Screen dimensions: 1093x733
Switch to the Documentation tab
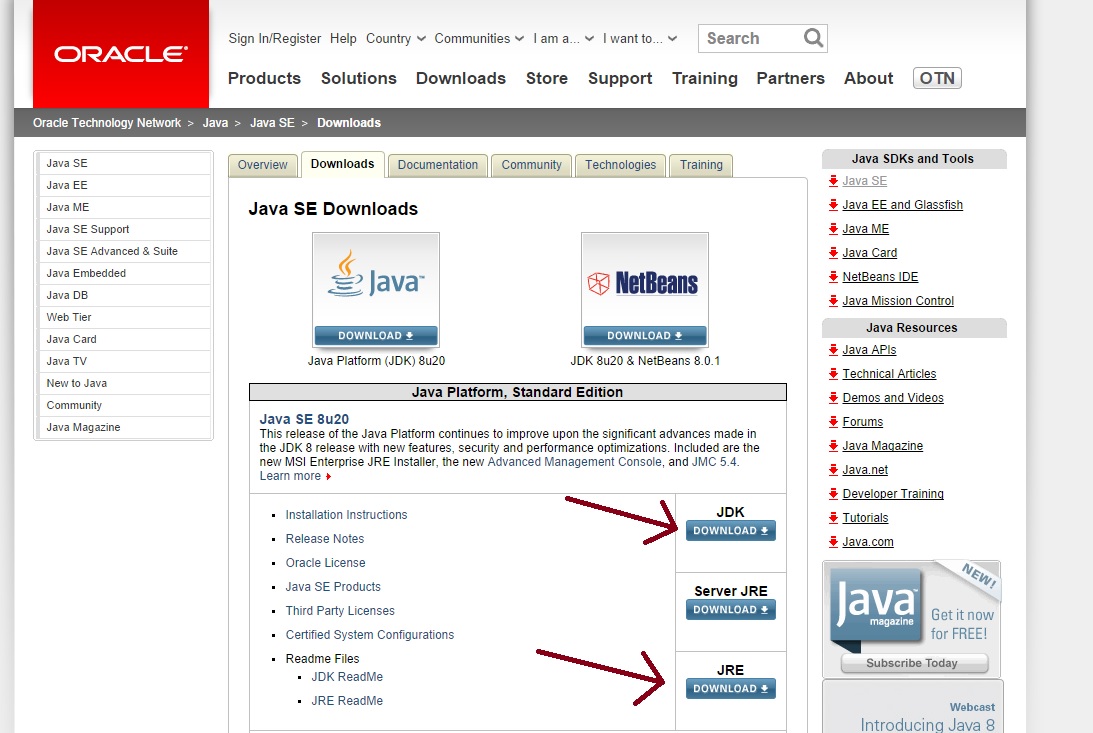pyautogui.click(x=438, y=165)
